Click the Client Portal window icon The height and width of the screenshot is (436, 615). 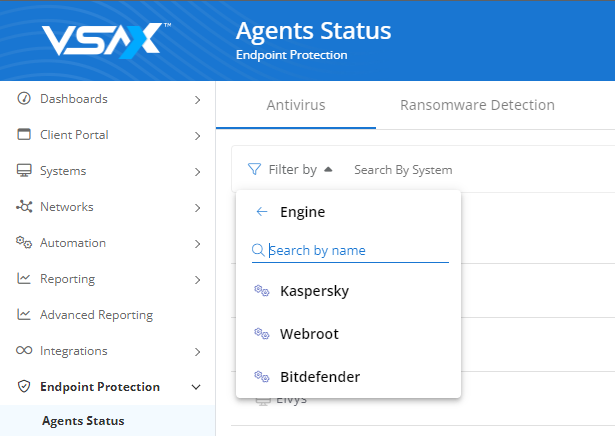pos(24,134)
